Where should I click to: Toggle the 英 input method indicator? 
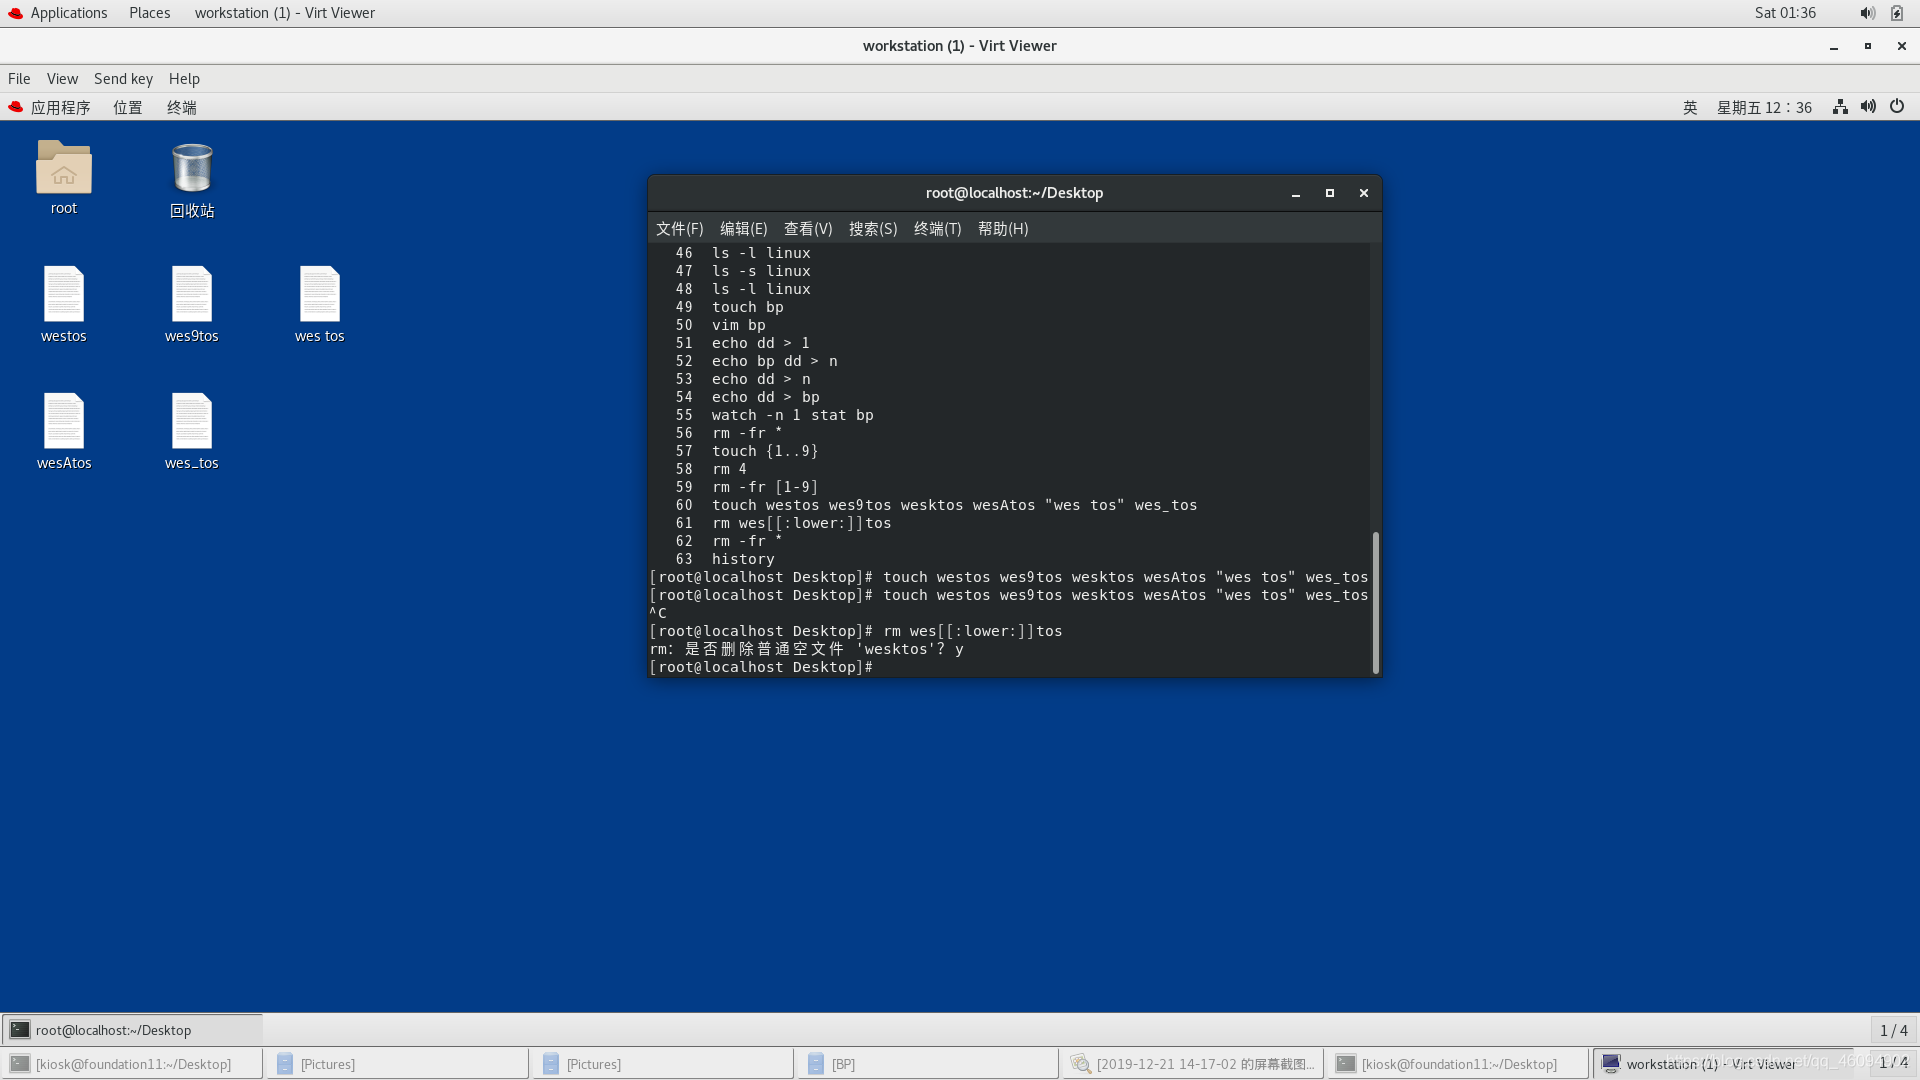click(1690, 107)
